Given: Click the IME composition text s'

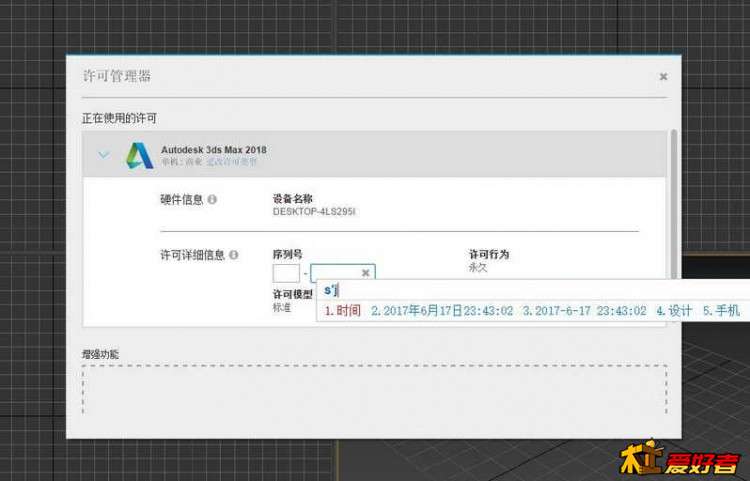Looking at the screenshot, I should (x=331, y=290).
